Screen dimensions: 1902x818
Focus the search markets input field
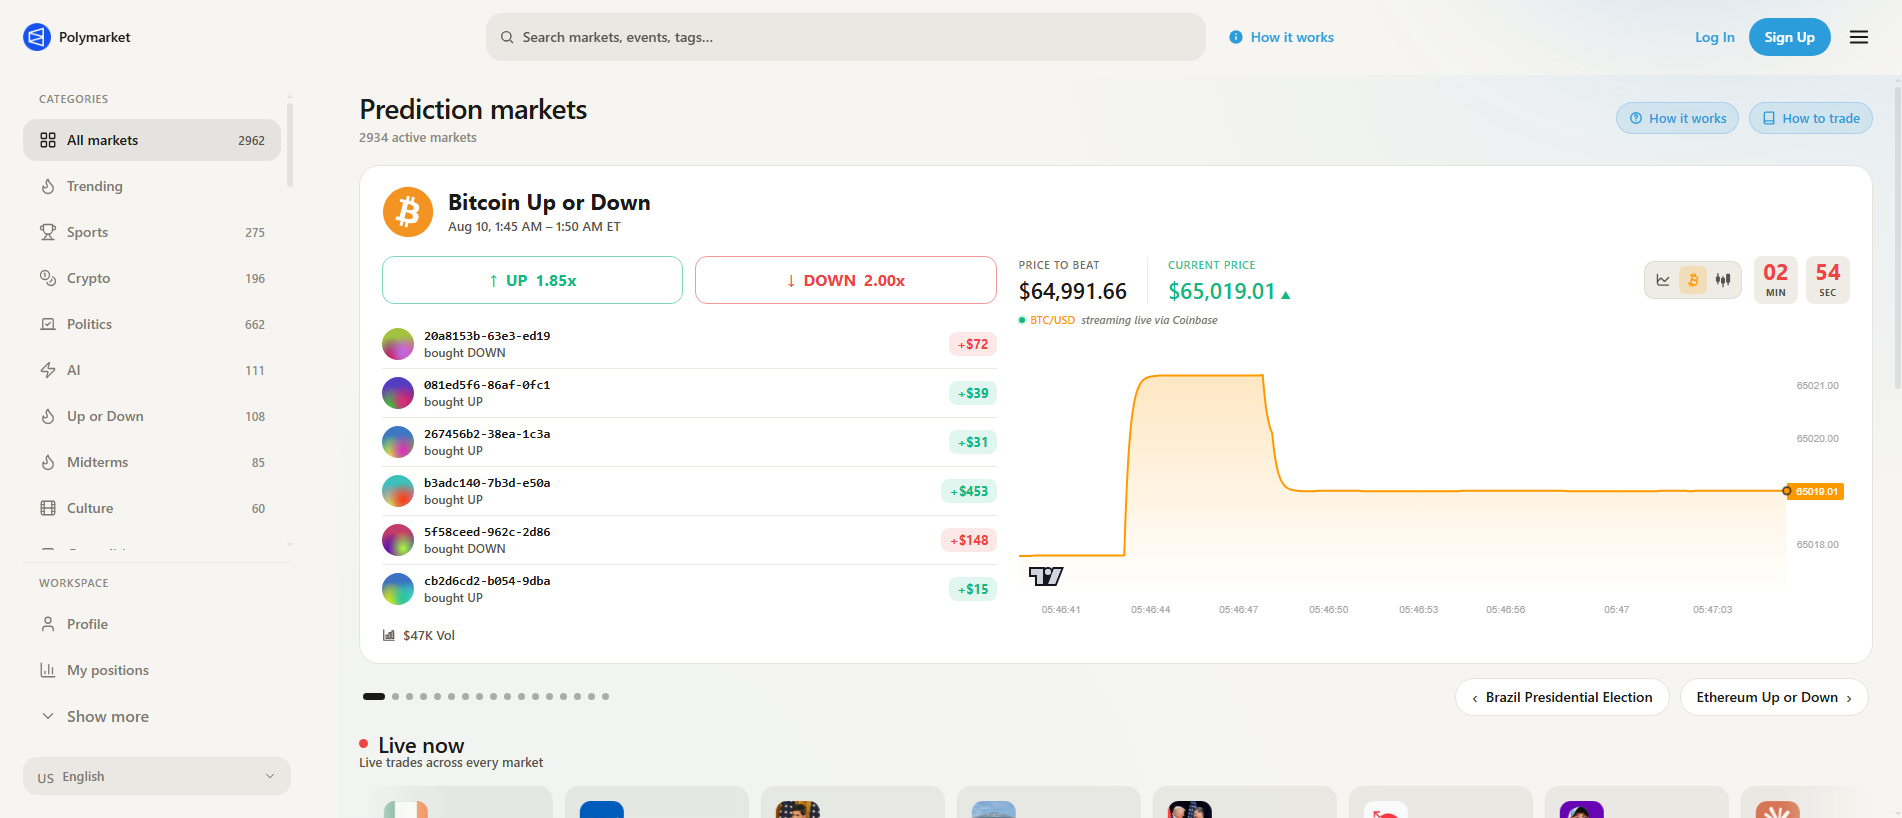tap(846, 37)
